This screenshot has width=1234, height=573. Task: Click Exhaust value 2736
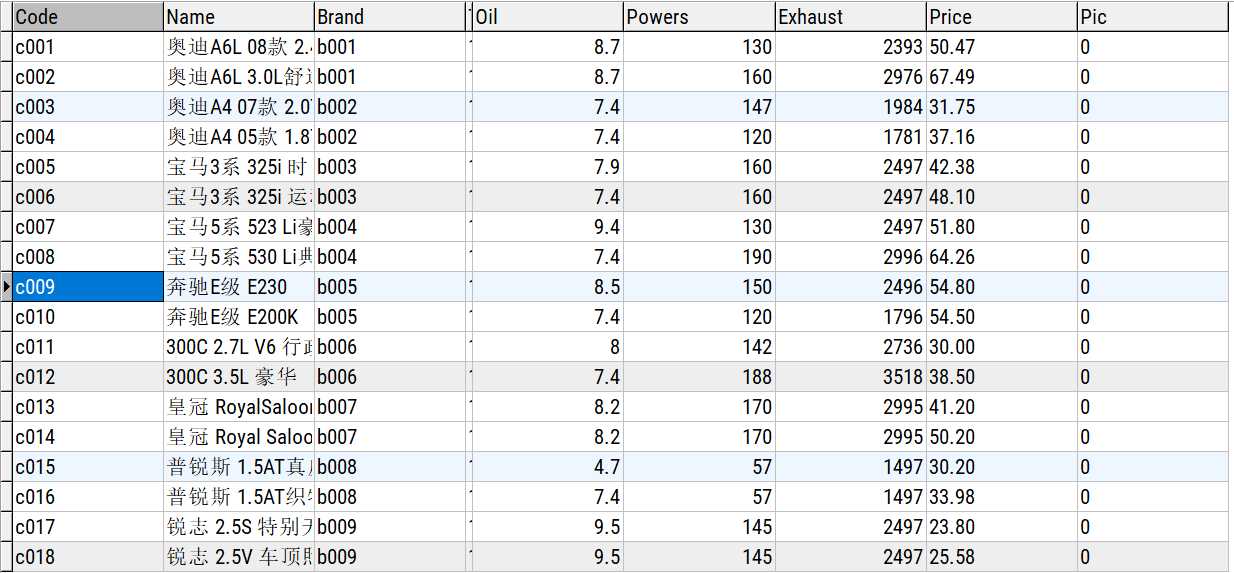851,347
